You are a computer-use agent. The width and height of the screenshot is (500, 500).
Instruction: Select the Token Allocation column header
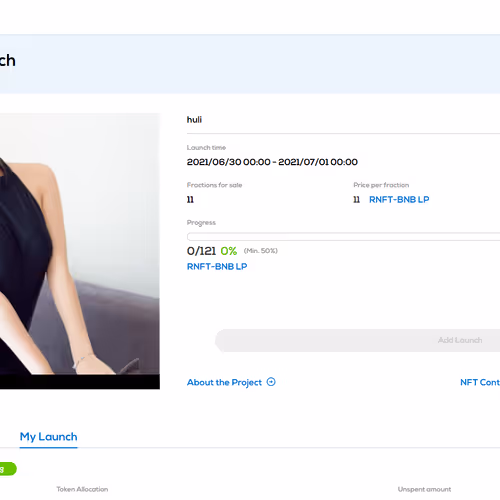[82, 489]
